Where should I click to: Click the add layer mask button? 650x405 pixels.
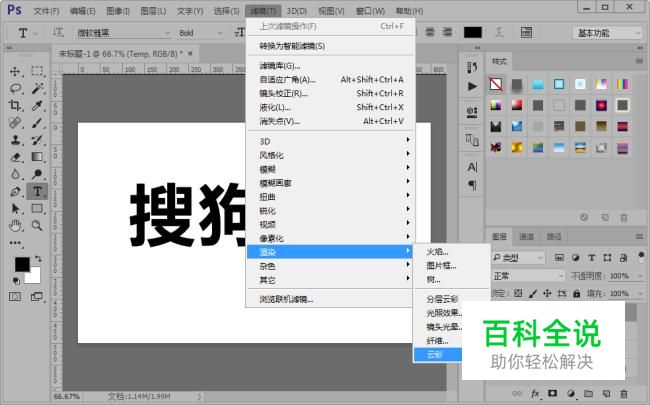553,393
